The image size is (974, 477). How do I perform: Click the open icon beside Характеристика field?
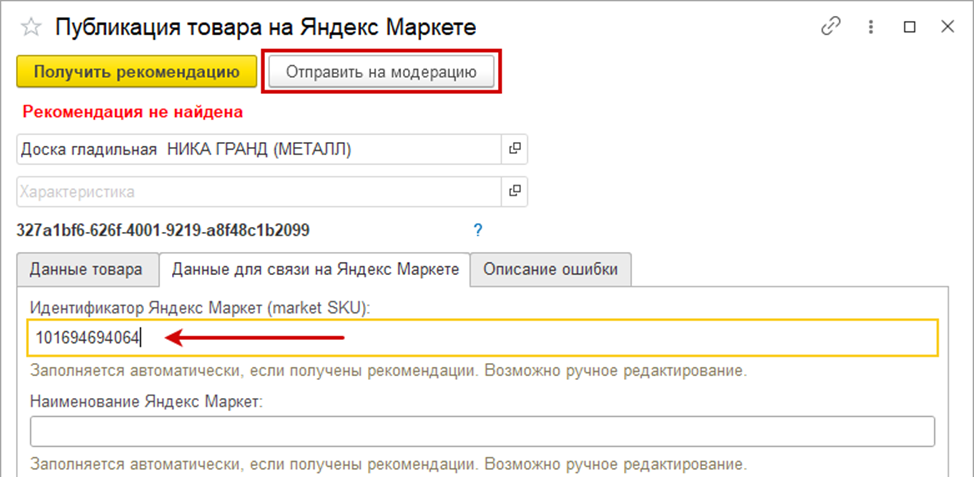(x=515, y=190)
